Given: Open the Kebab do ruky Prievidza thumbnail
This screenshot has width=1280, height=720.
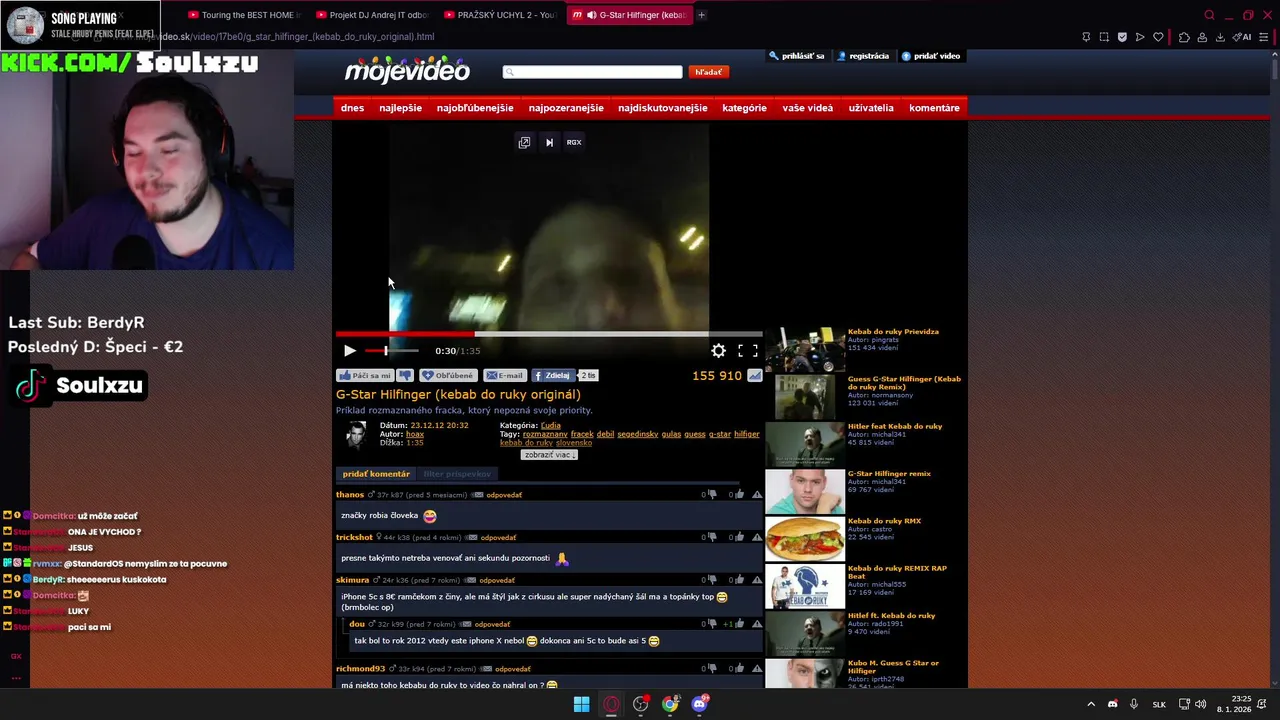Looking at the screenshot, I should tap(805, 349).
